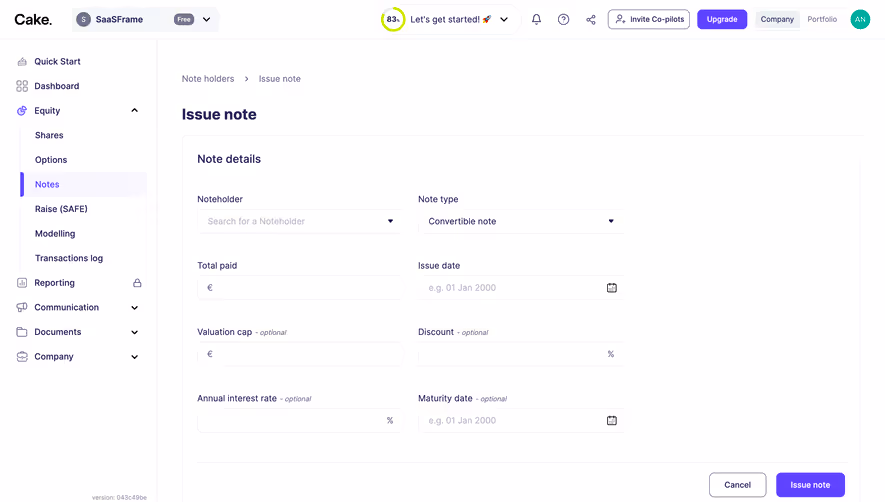The width and height of the screenshot is (885, 502).
Task: Select Notes in sidebar
Action: point(84,185)
